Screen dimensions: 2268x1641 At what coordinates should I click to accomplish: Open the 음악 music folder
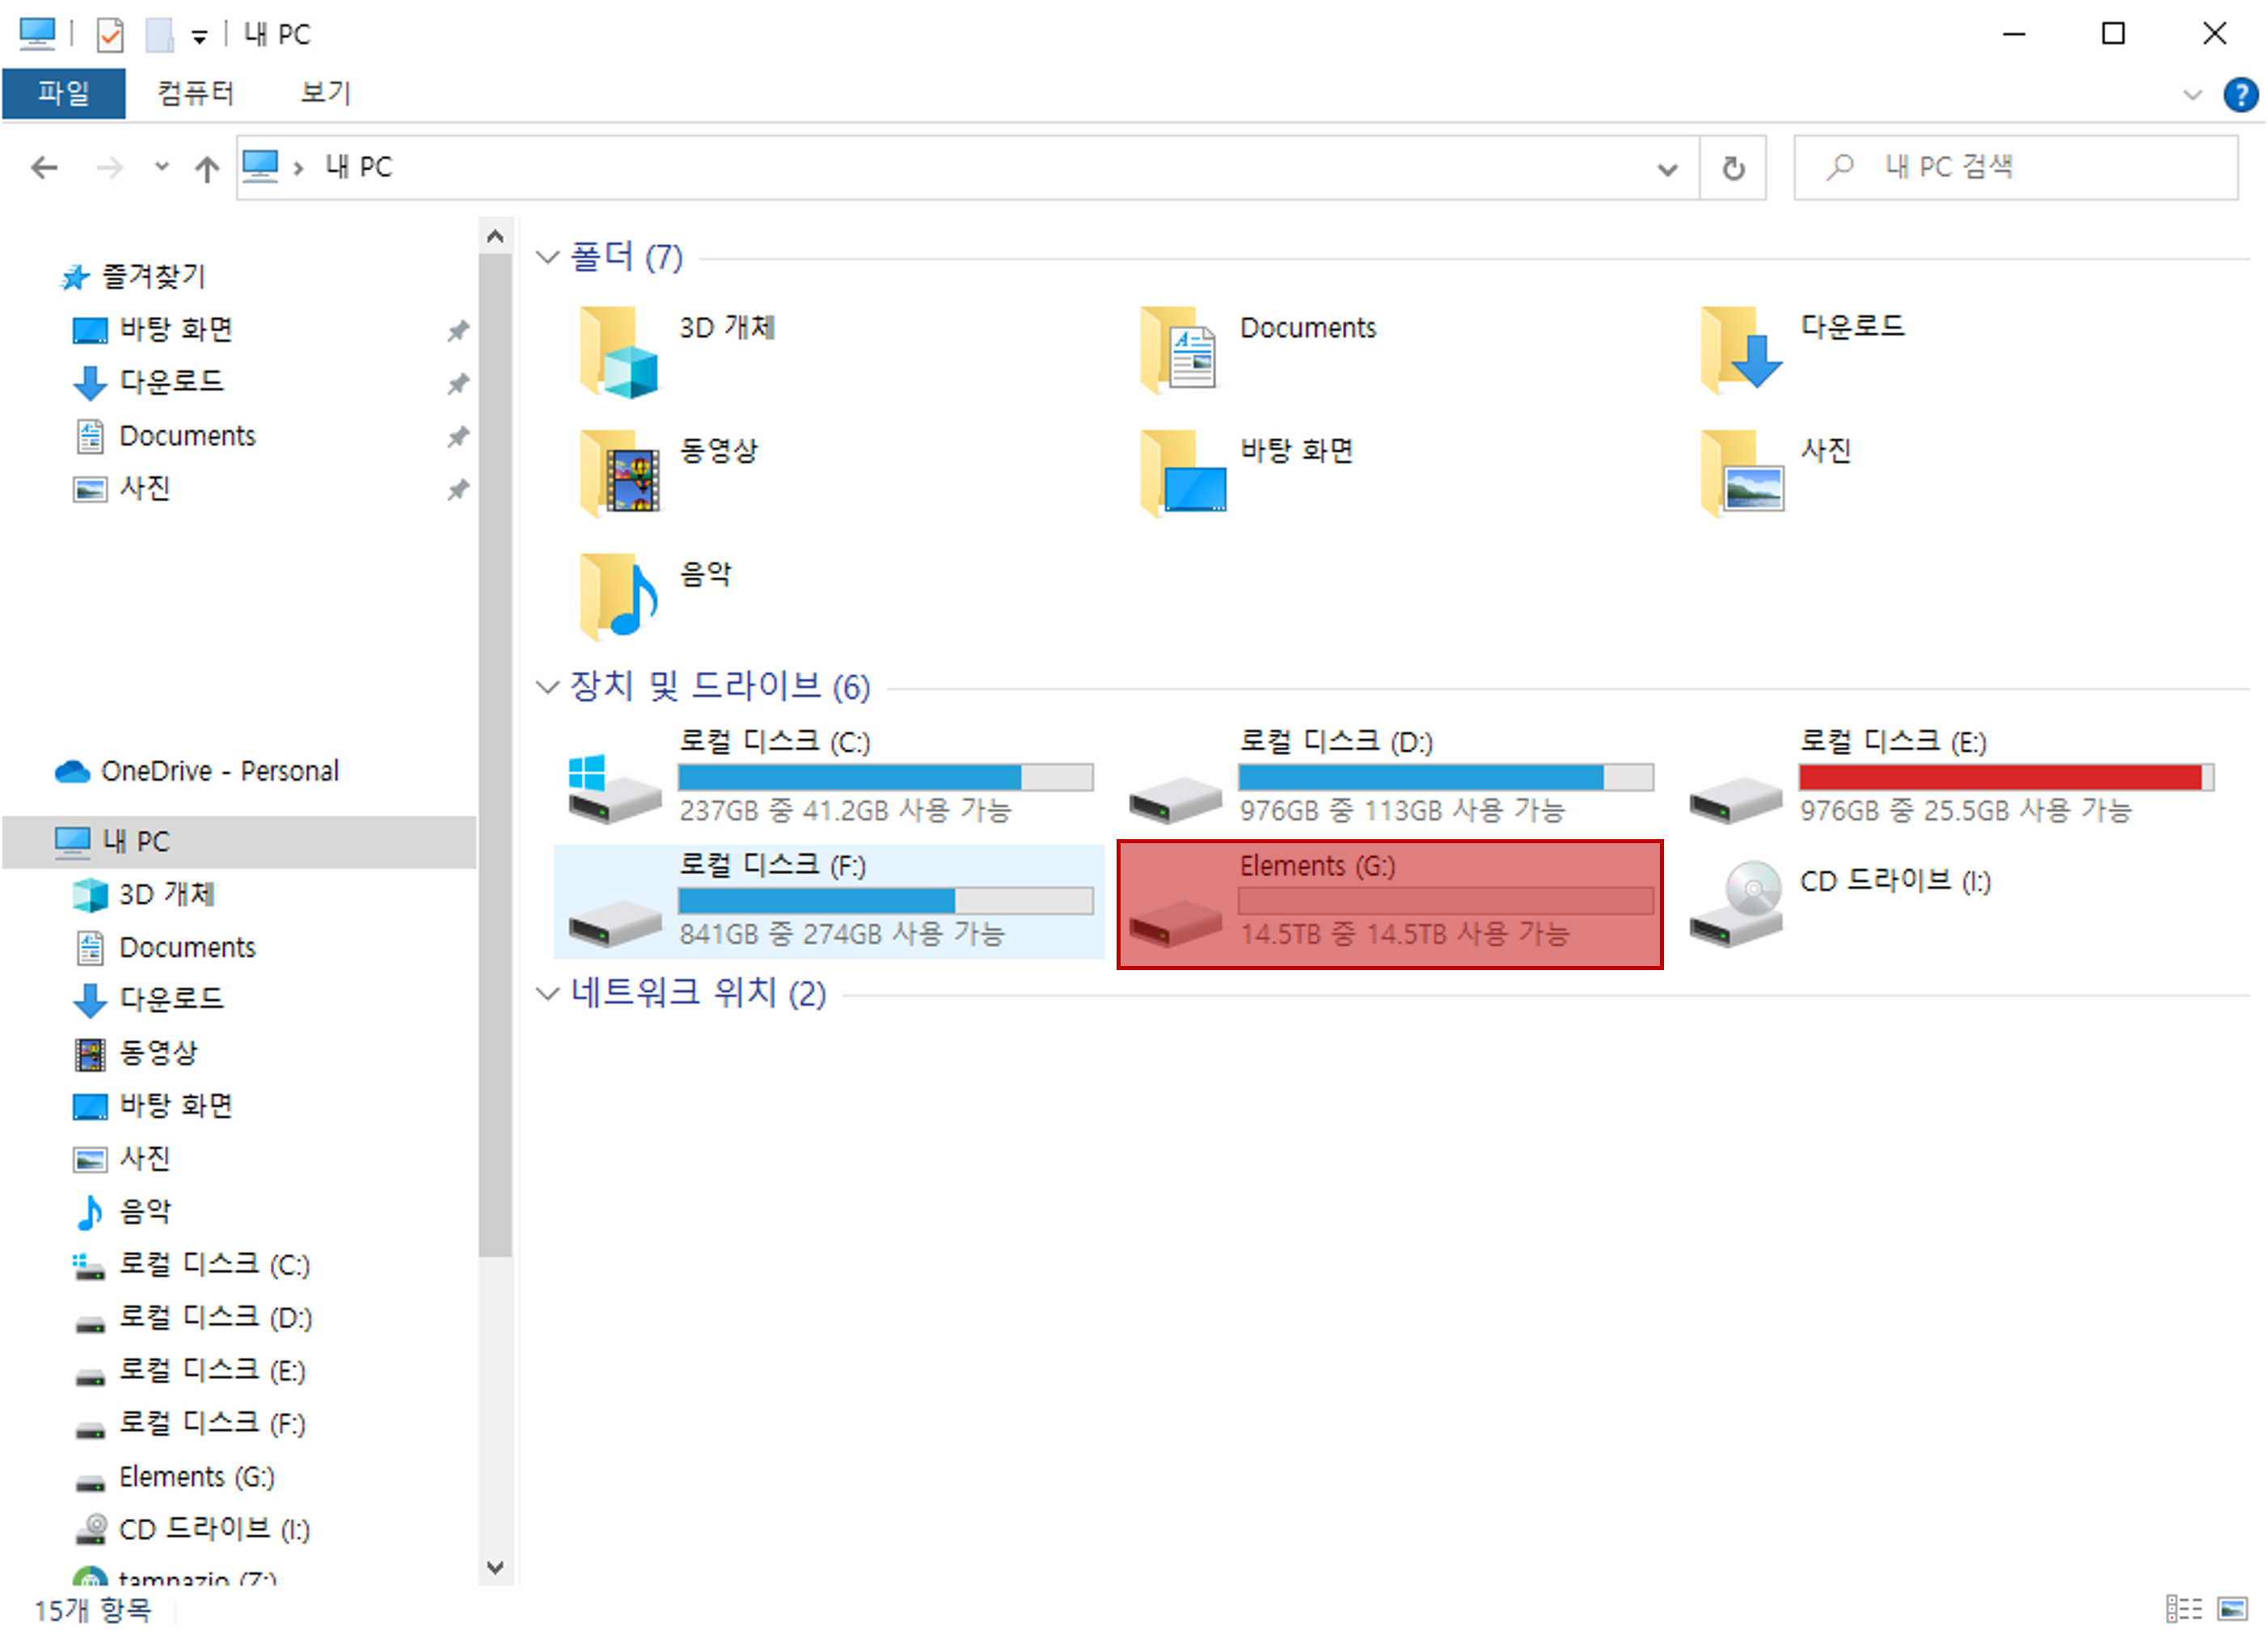pos(620,596)
